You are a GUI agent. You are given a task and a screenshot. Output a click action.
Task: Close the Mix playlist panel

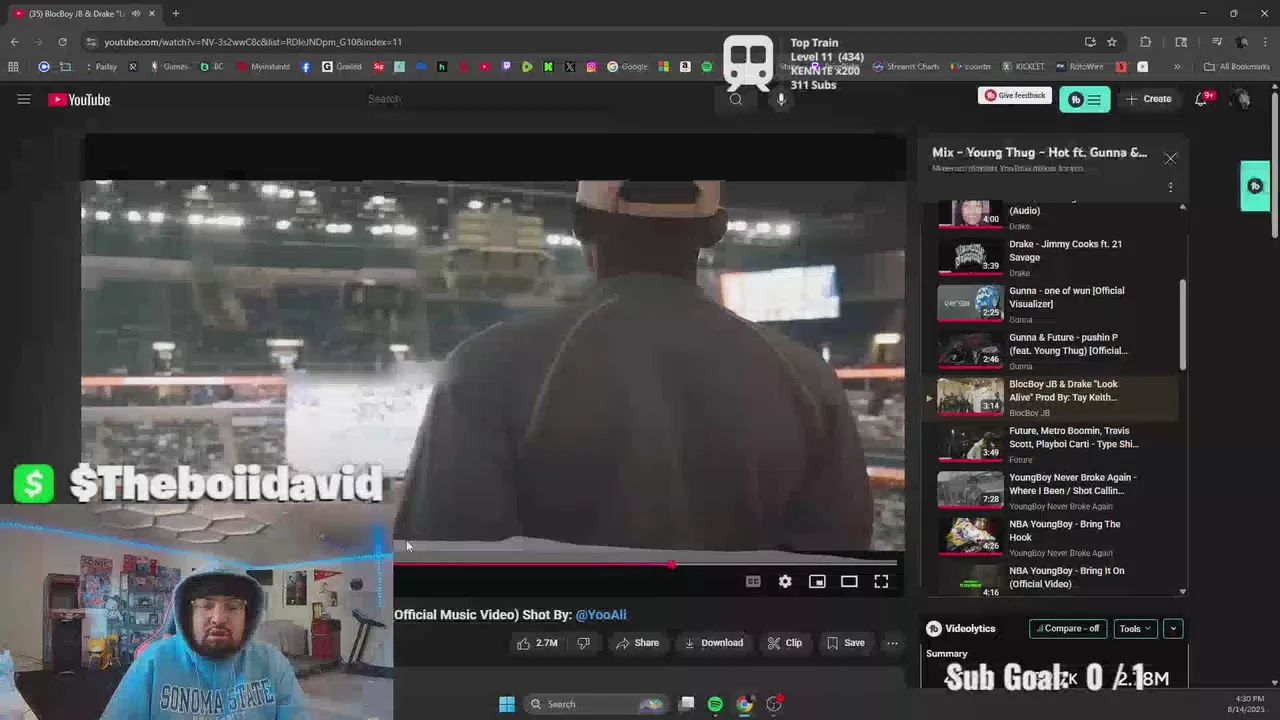[1170, 158]
